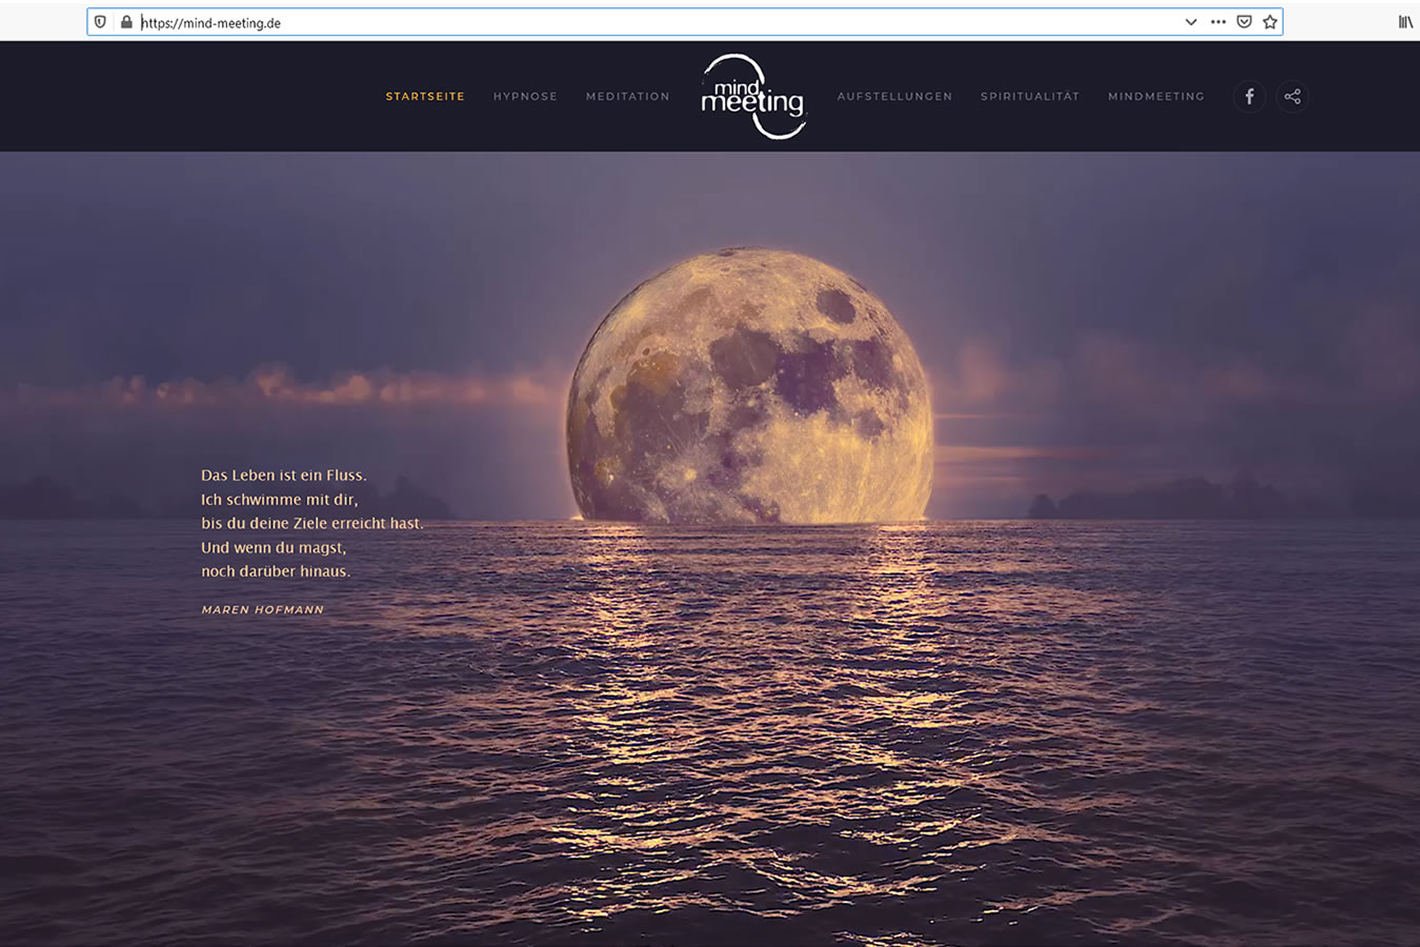
Task: Click the Maren Hofmann author name
Action: pos(262,610)
